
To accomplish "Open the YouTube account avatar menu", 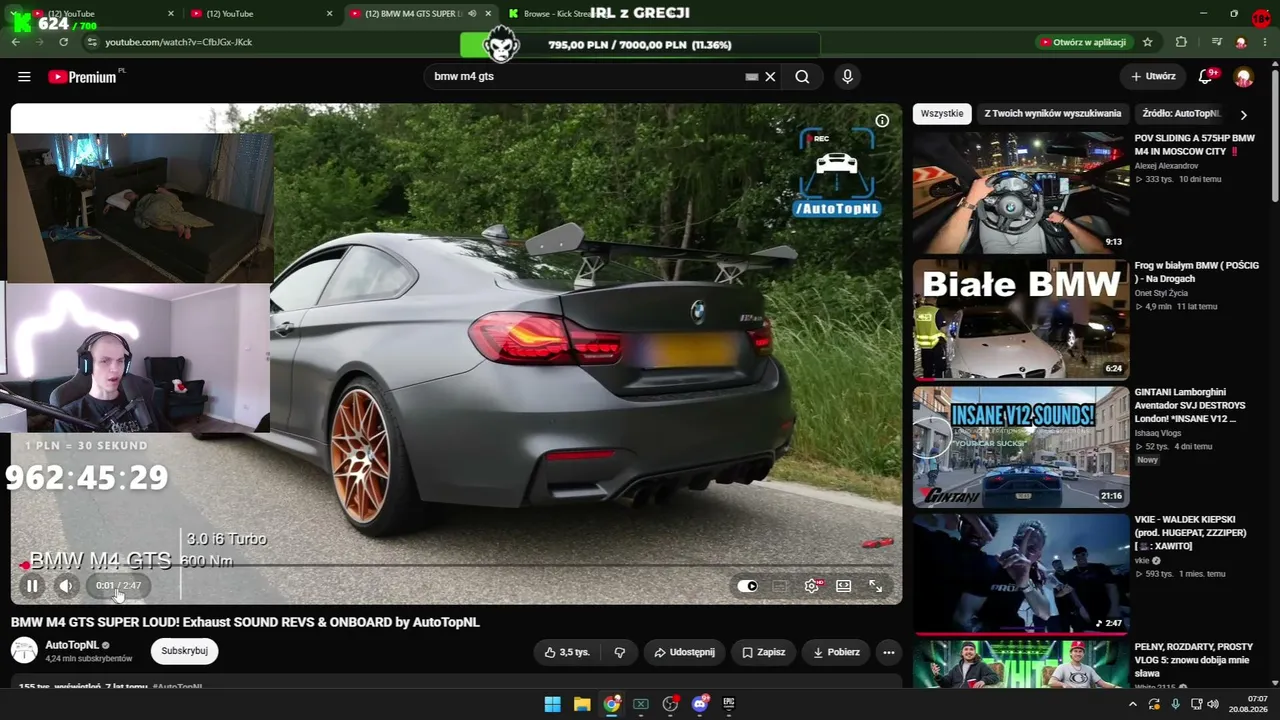I will (1244, 77).
